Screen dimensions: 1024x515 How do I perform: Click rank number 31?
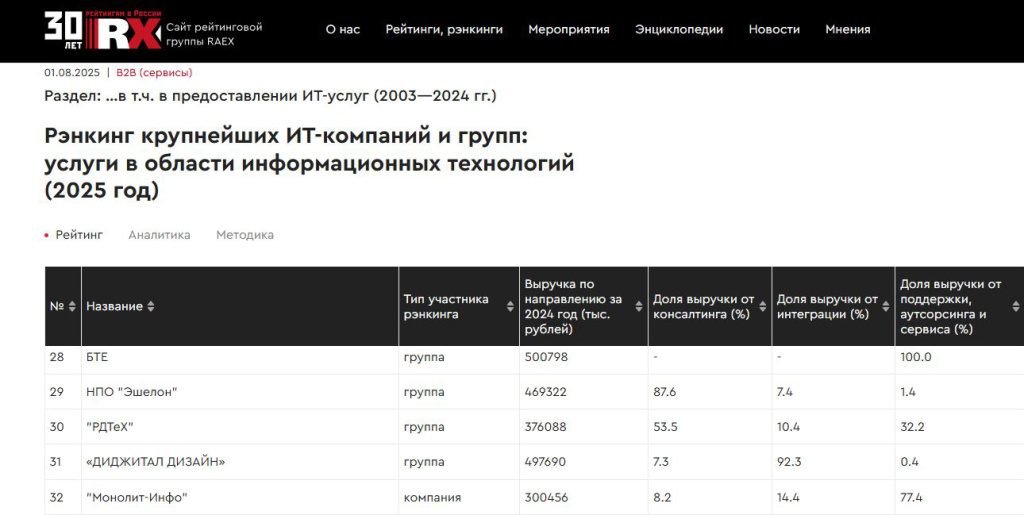coord(56,461)
